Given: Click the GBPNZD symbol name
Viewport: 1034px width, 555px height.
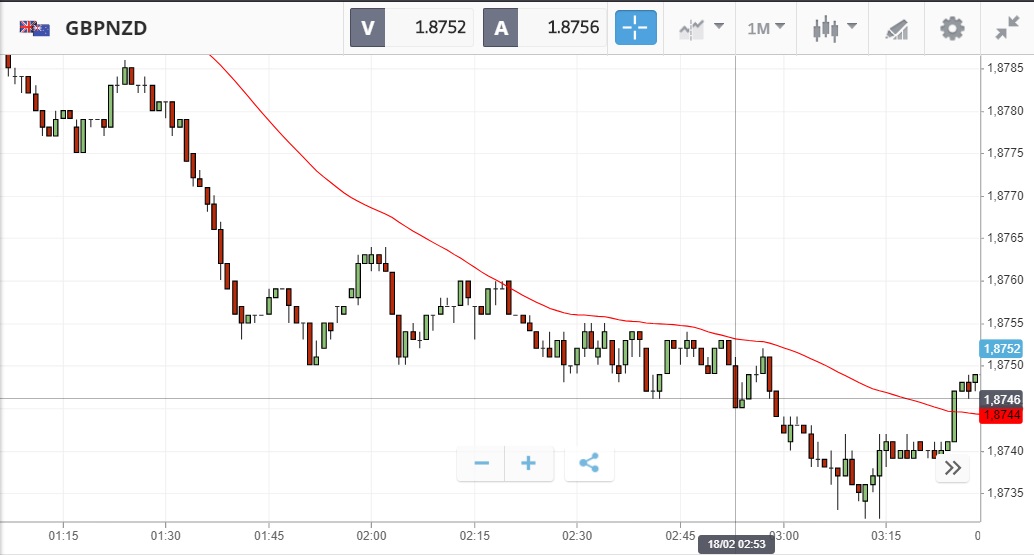Looking at the screenshot, I should [x=106, y=28].
